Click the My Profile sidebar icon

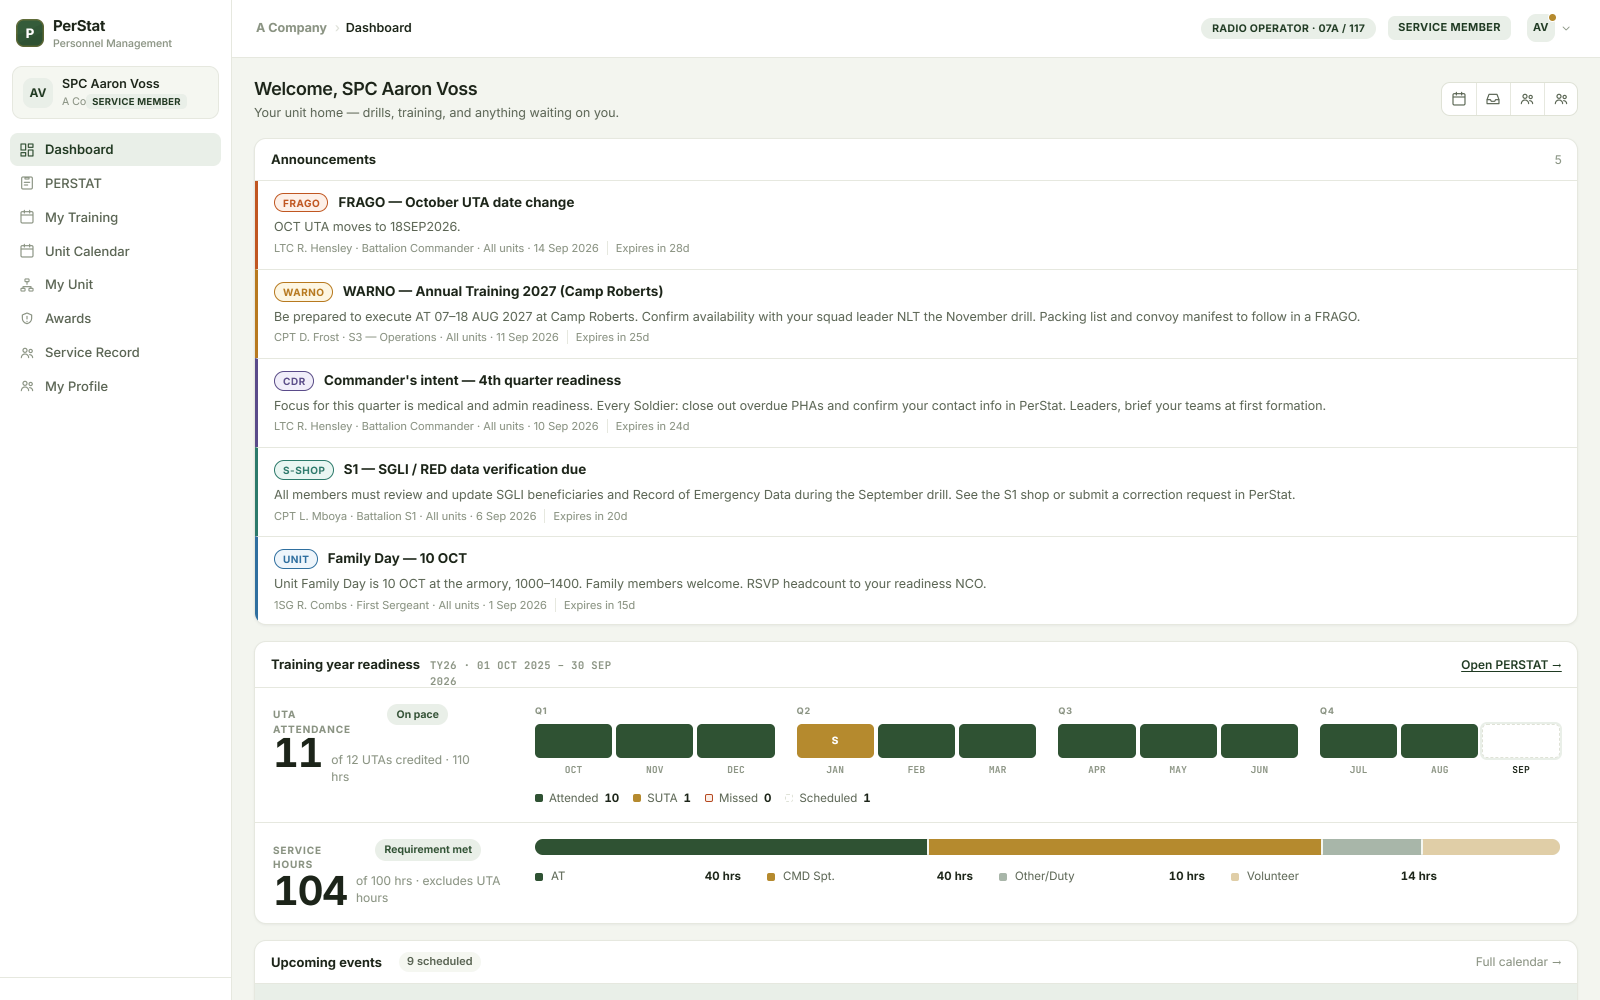tap(27, 387)
